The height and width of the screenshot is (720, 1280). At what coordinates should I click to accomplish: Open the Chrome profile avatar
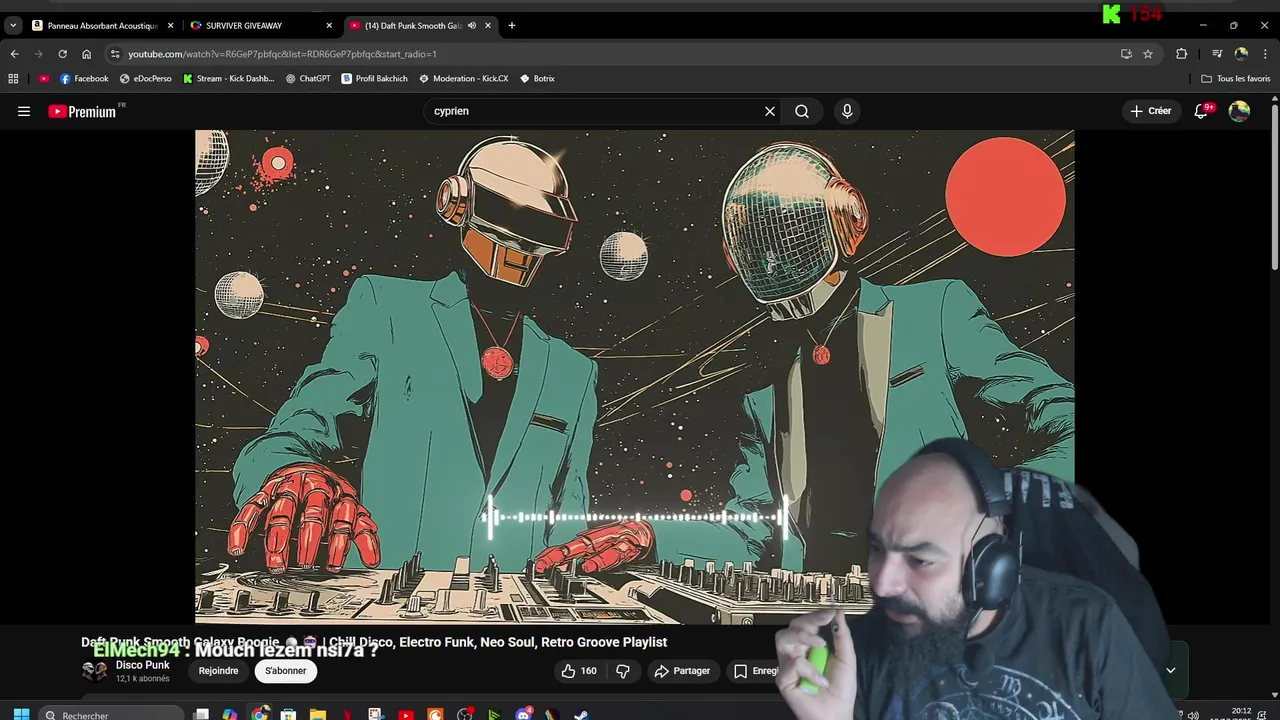tap(1241, 54)
